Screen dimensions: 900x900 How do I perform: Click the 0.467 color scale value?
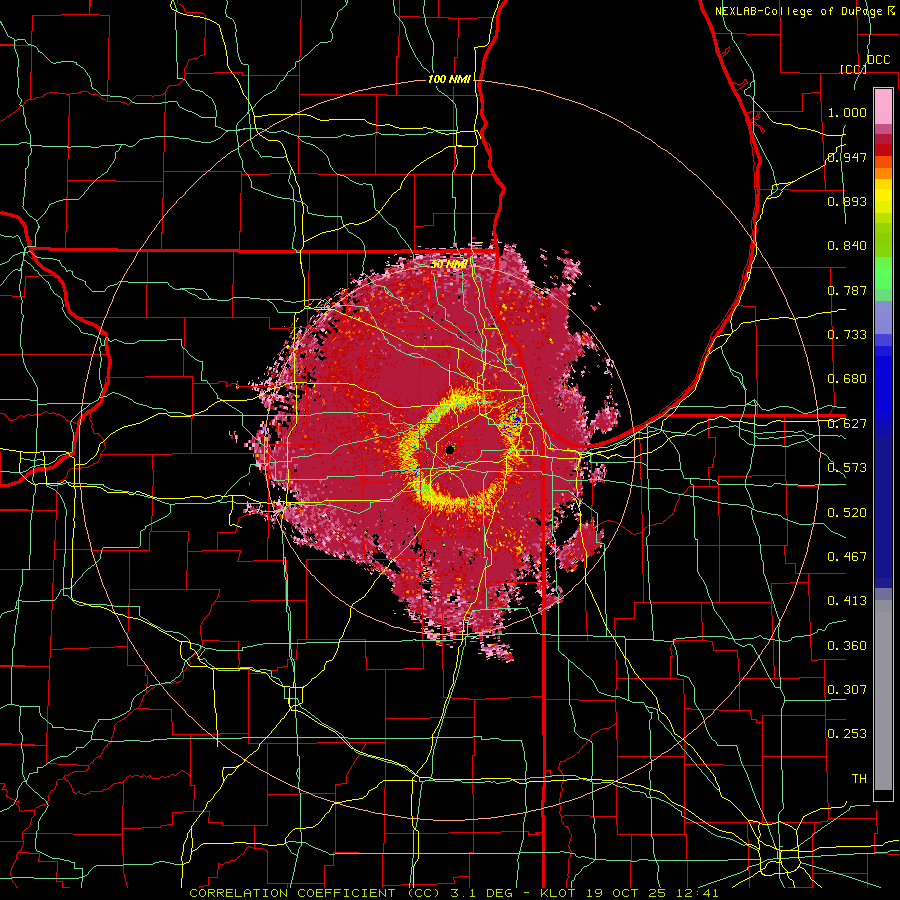coord(847,557)
